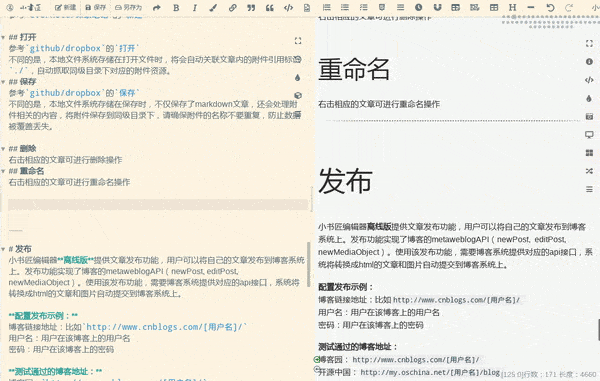The width and height of the screenshot is (600, 381).
Task: Choose 另存为 to save as
Action: click(129, 7)
